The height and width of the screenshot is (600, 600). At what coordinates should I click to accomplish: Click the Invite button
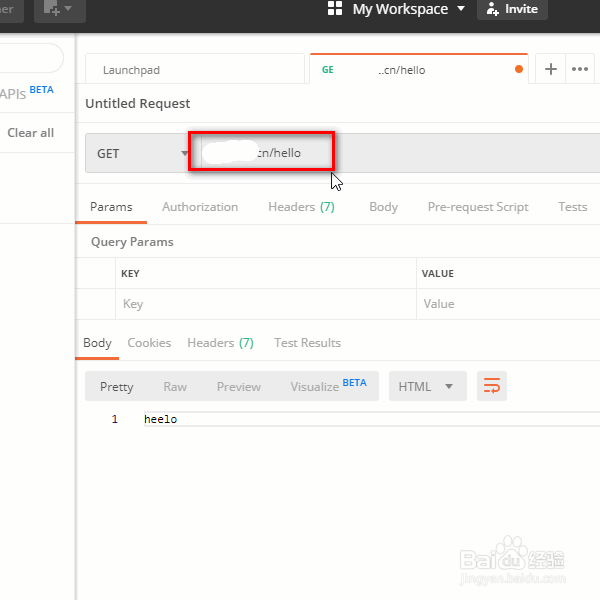click(x=512, y=9)
